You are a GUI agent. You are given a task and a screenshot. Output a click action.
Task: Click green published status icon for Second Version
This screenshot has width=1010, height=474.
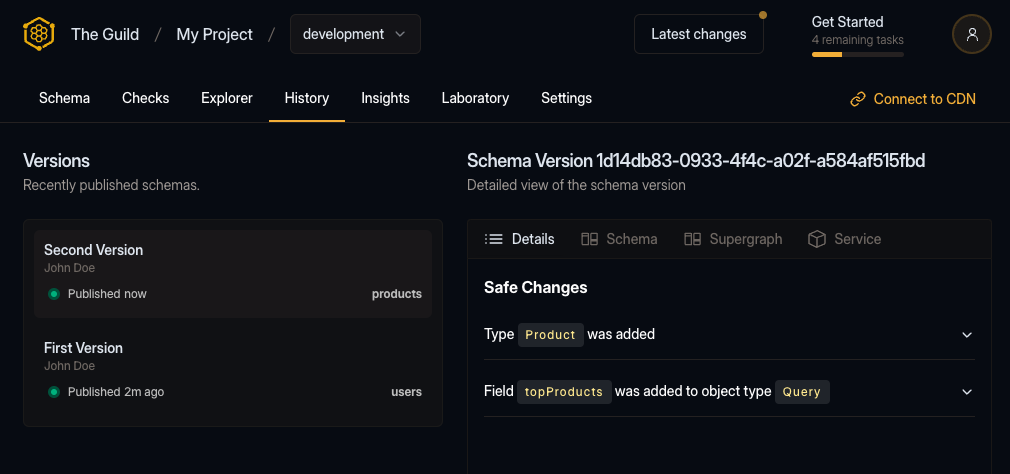point(54,294)
